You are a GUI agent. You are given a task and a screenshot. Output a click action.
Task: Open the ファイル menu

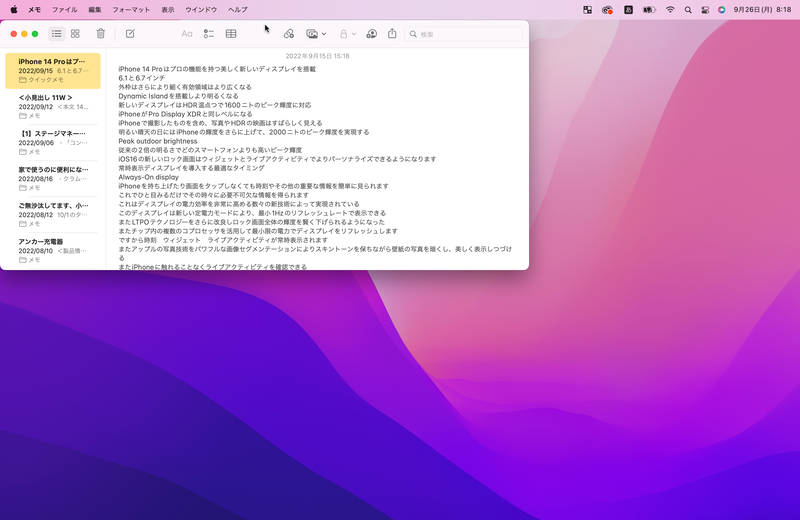coord(65,9)
